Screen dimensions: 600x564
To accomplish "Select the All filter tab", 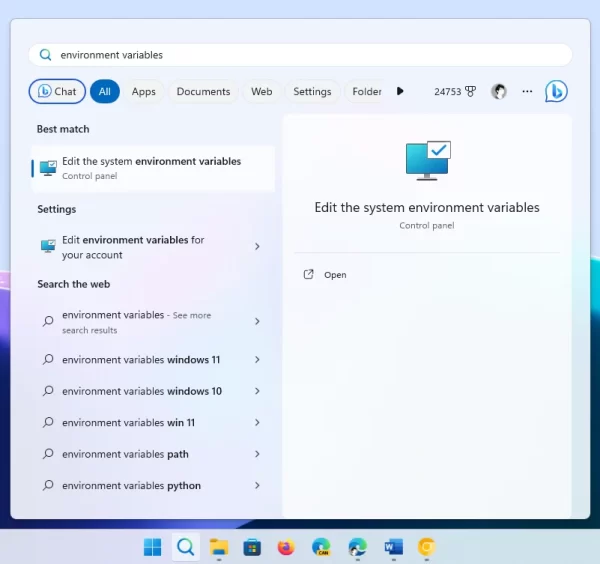I will coord(105,91).
